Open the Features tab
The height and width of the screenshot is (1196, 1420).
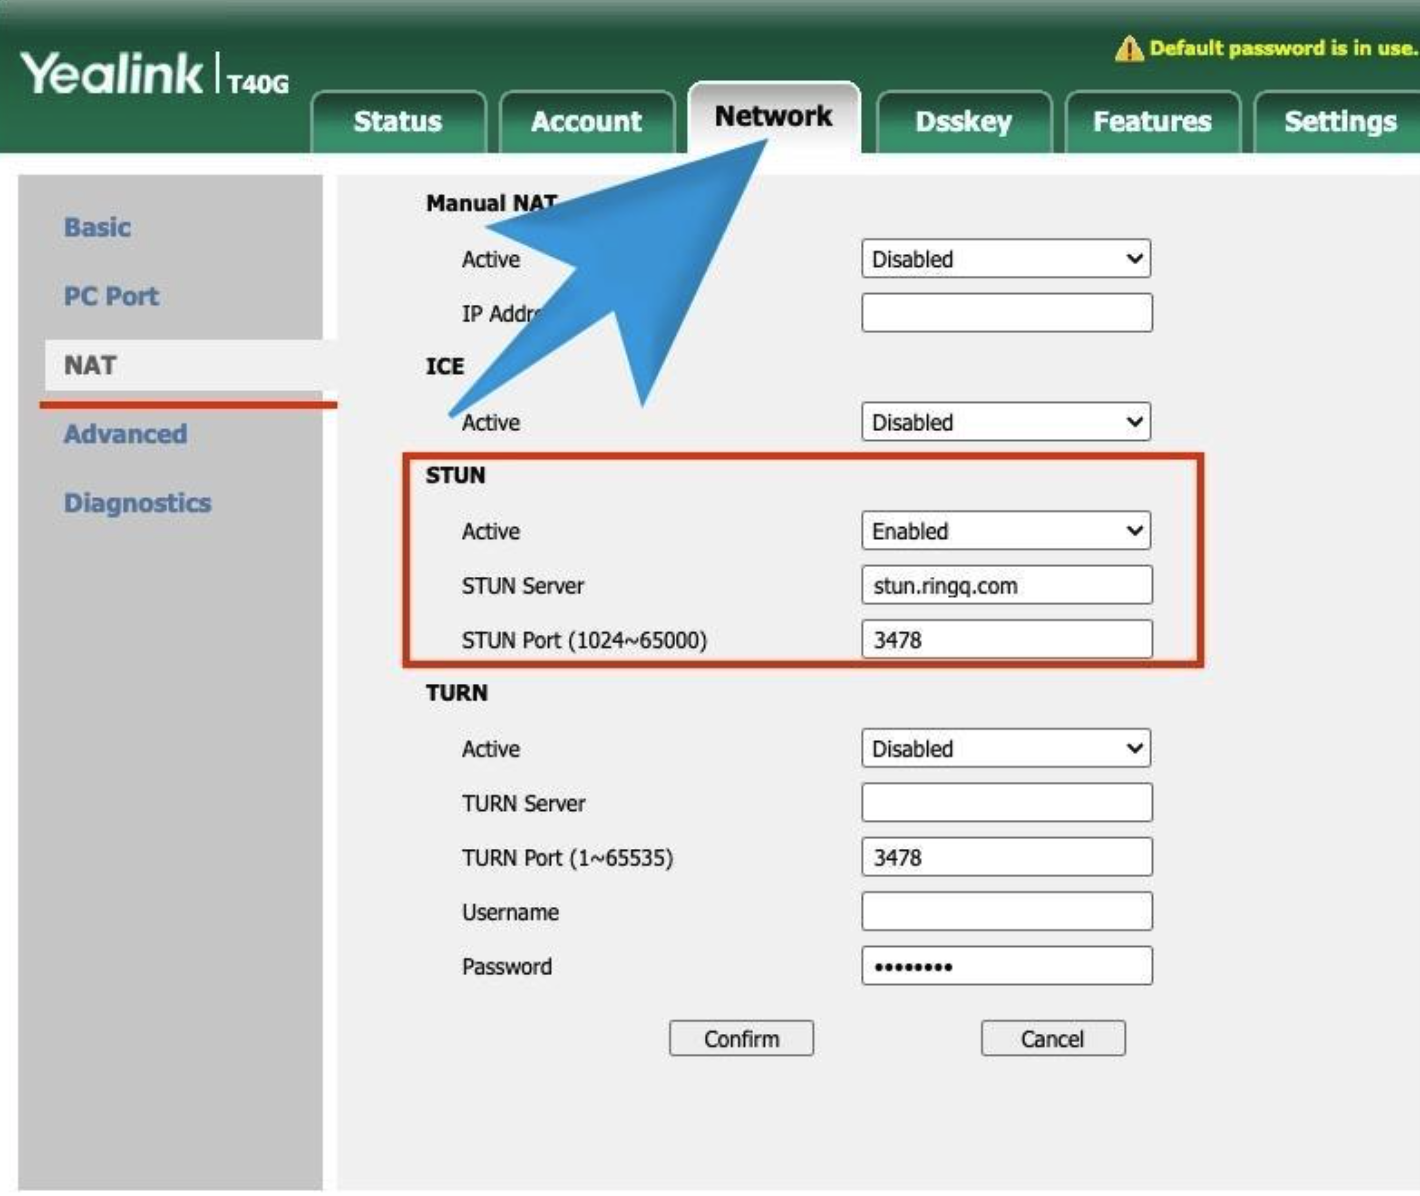coord(1152,121)
